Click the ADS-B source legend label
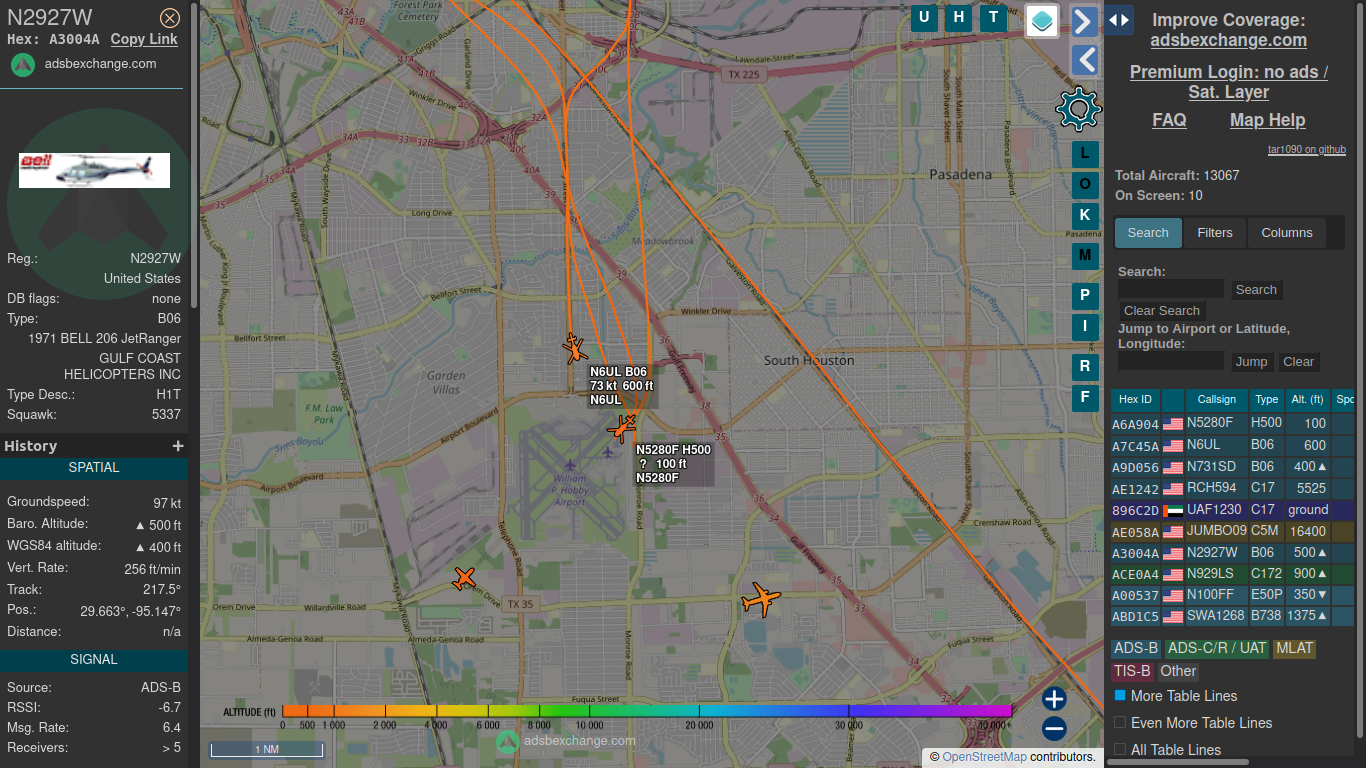 click(x=1136, y=648)
